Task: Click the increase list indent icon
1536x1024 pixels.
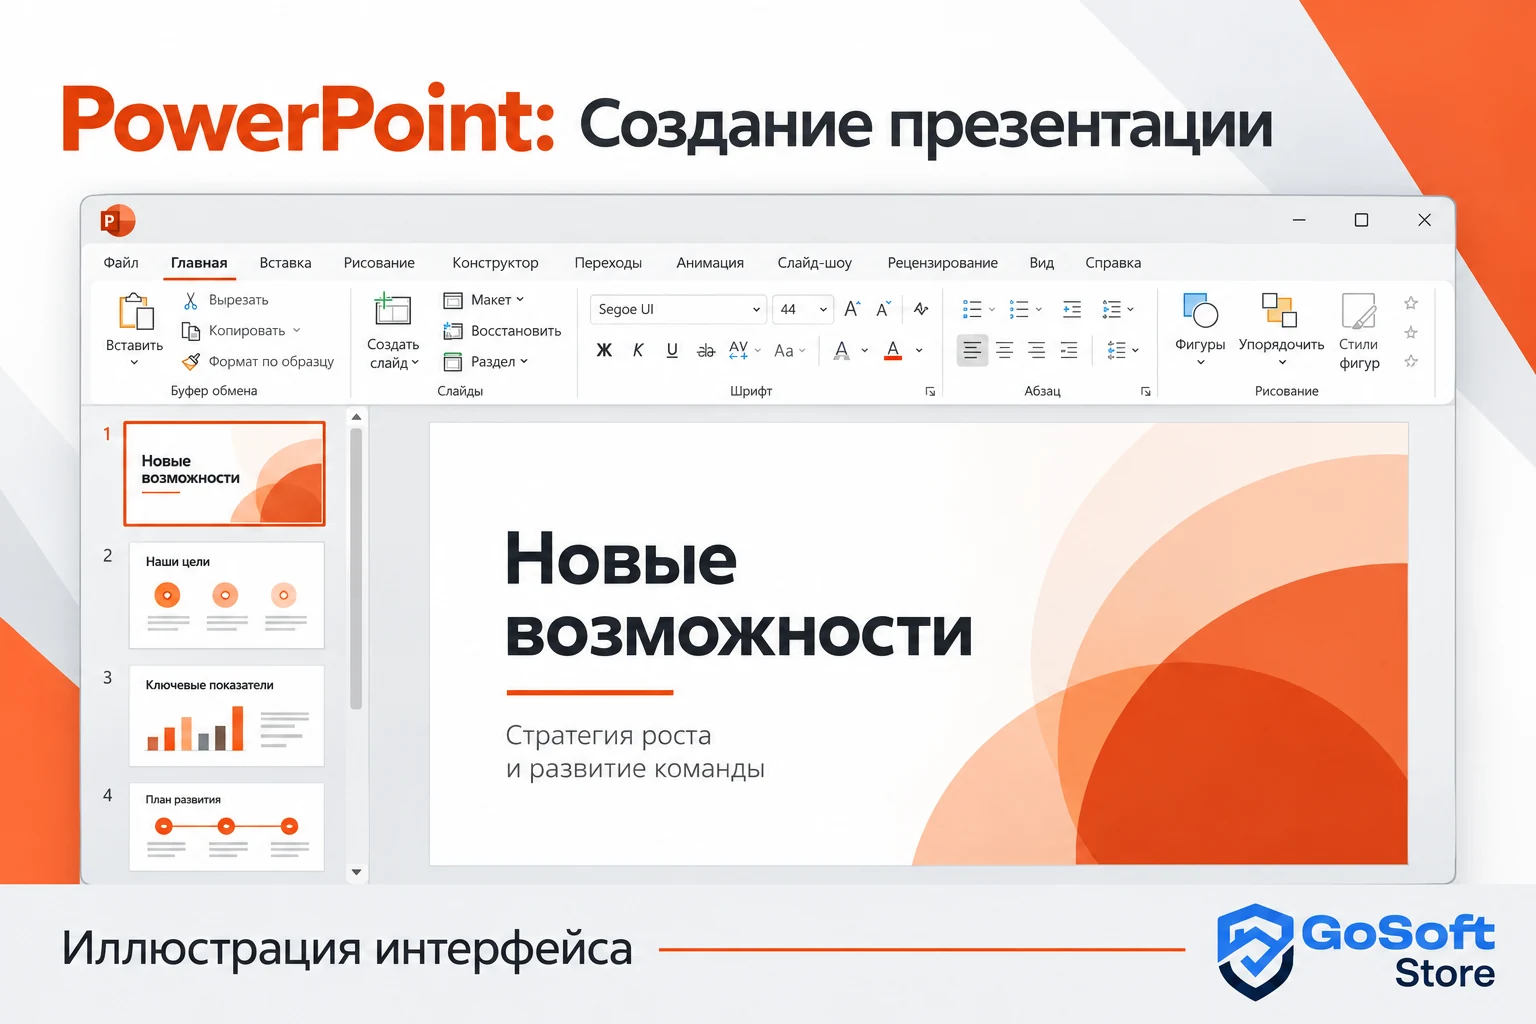Action: click(1071, 309)
